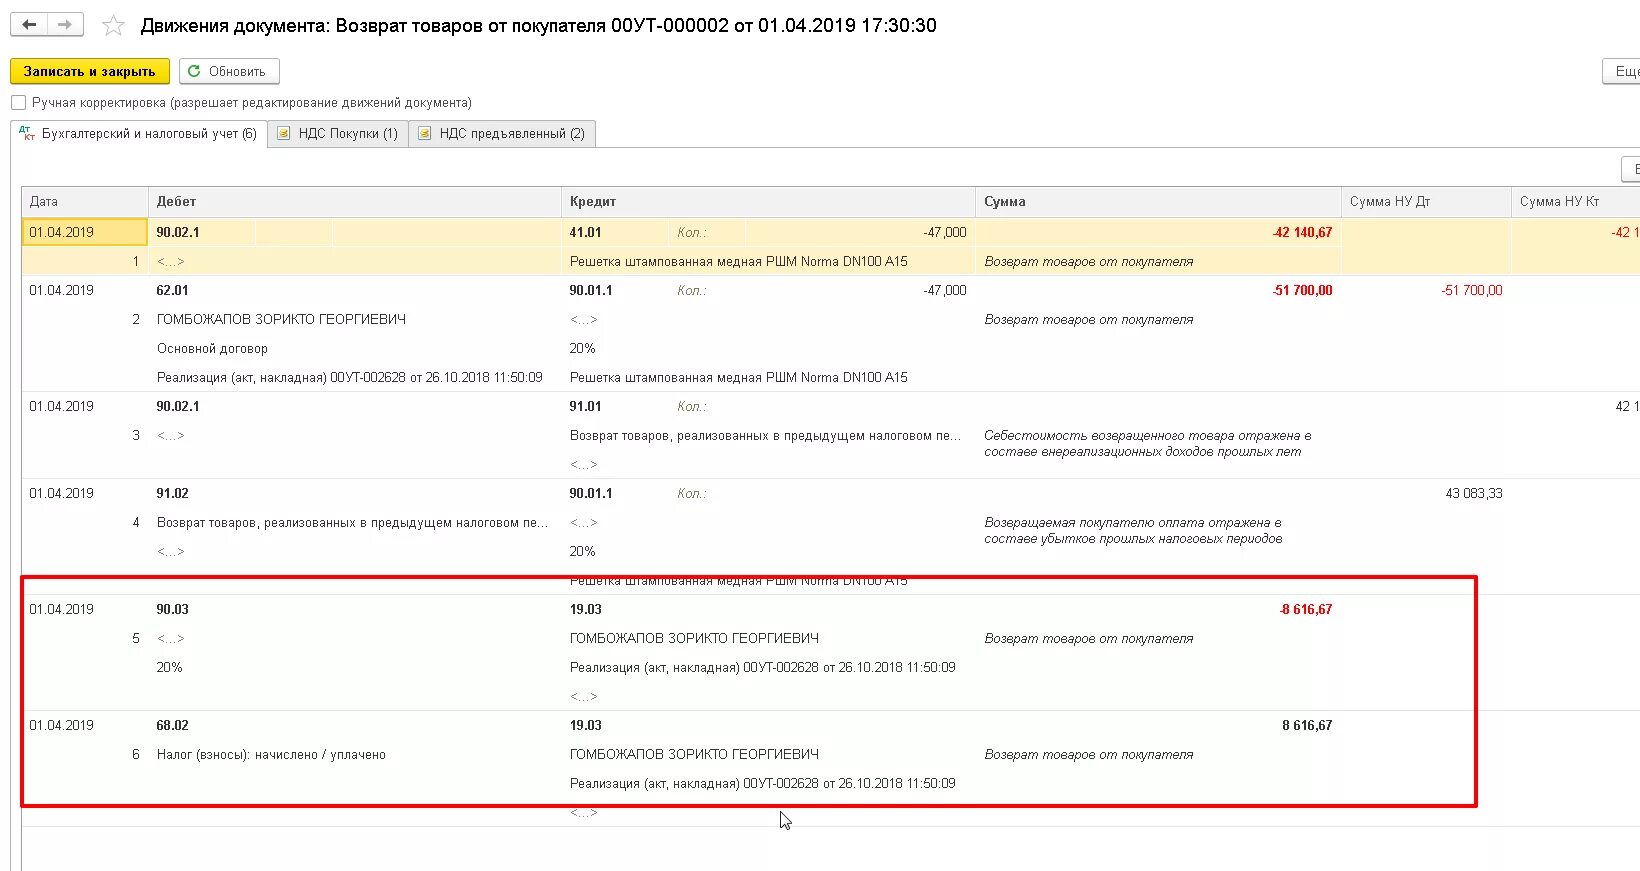
Task: Select Возвращаемая покупателю оплата description text
Action: [x=1133, y=530]
